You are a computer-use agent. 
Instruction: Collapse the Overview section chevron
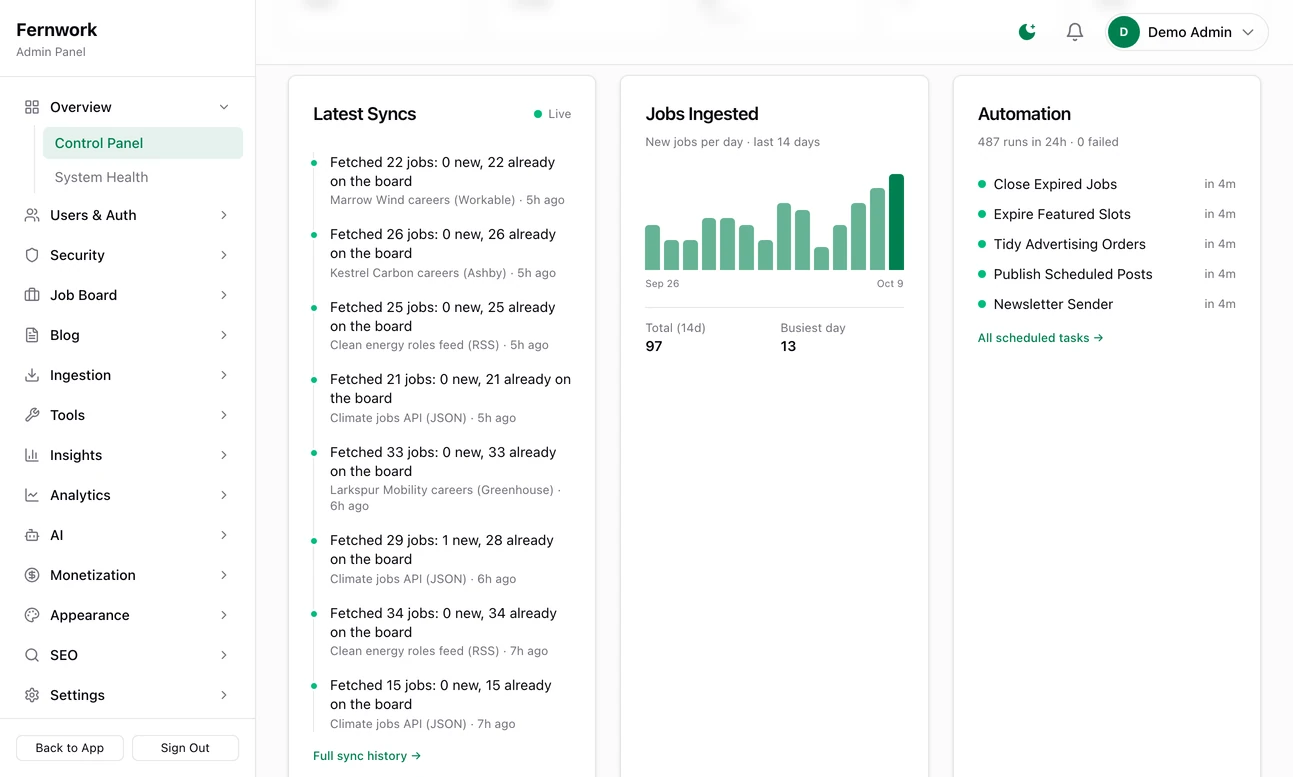click(x=224, y=107)
